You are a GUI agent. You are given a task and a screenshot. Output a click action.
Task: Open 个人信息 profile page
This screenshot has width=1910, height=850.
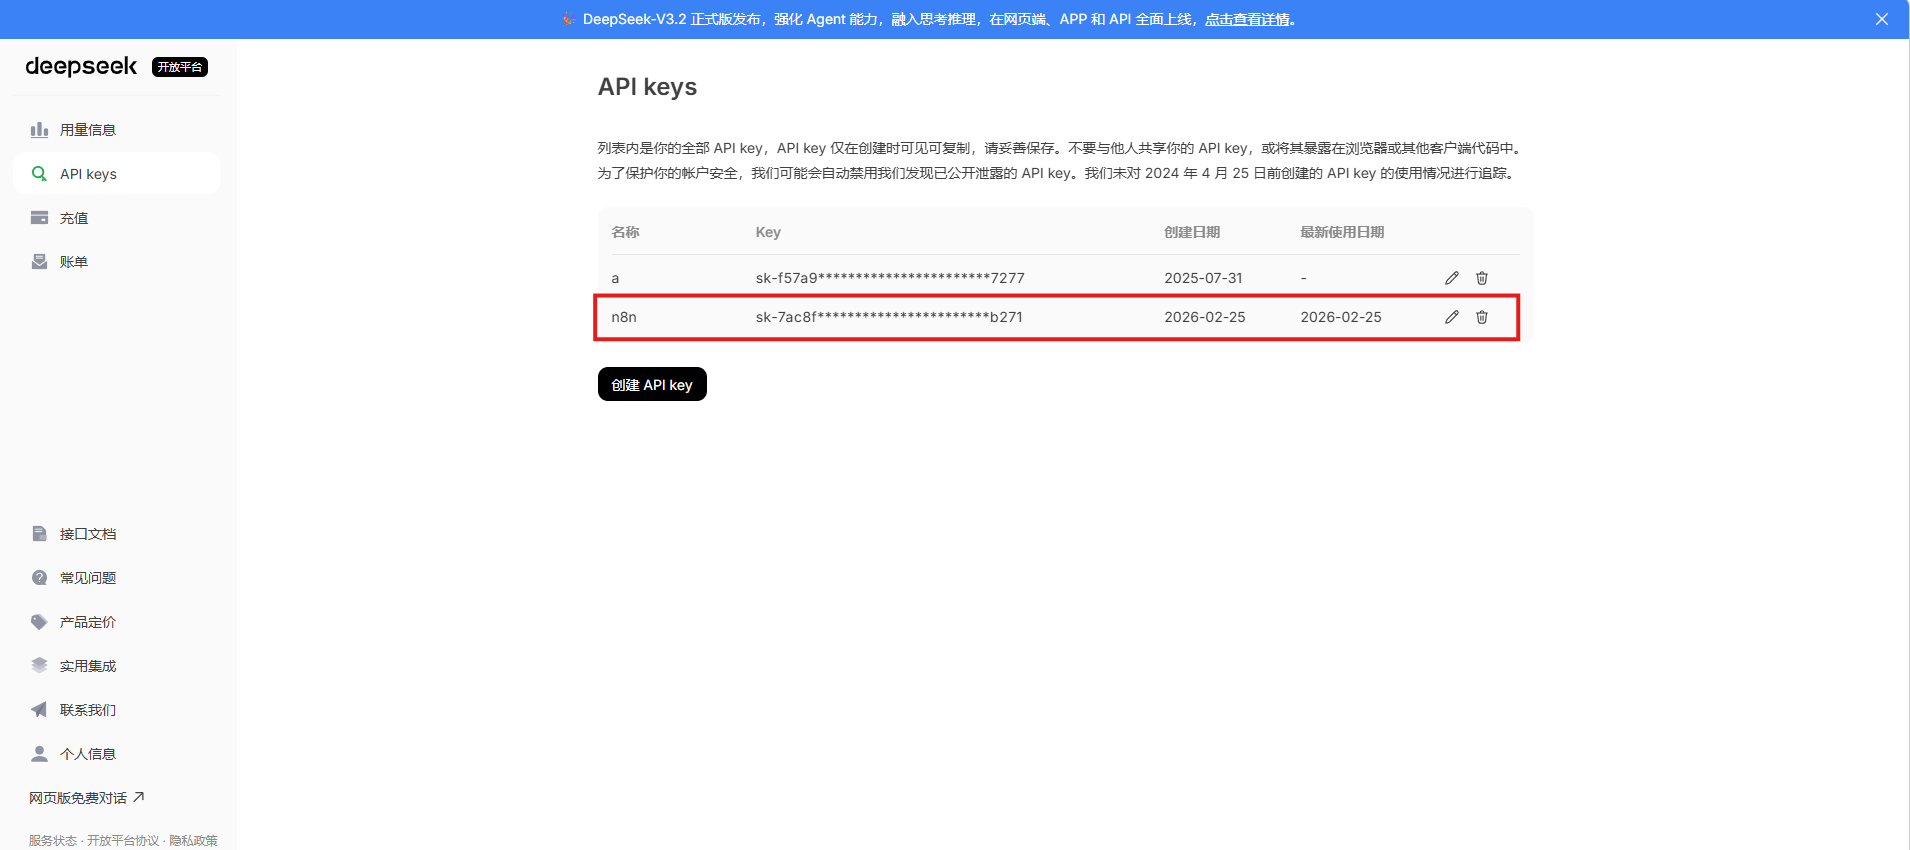(x=87, y=754)
